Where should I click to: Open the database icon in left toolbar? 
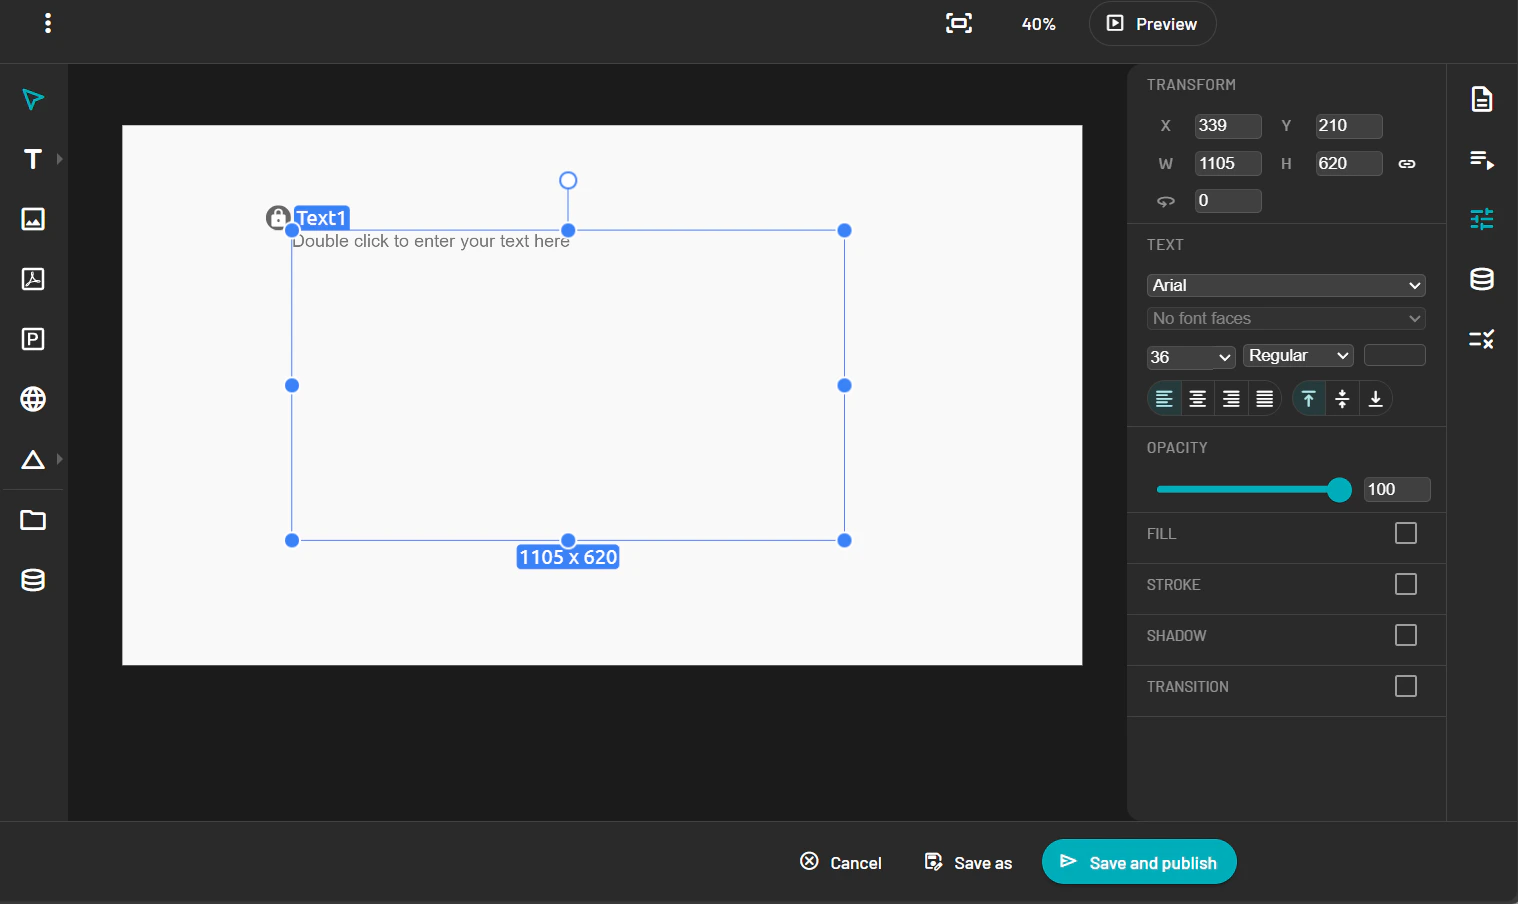(33, 580)
